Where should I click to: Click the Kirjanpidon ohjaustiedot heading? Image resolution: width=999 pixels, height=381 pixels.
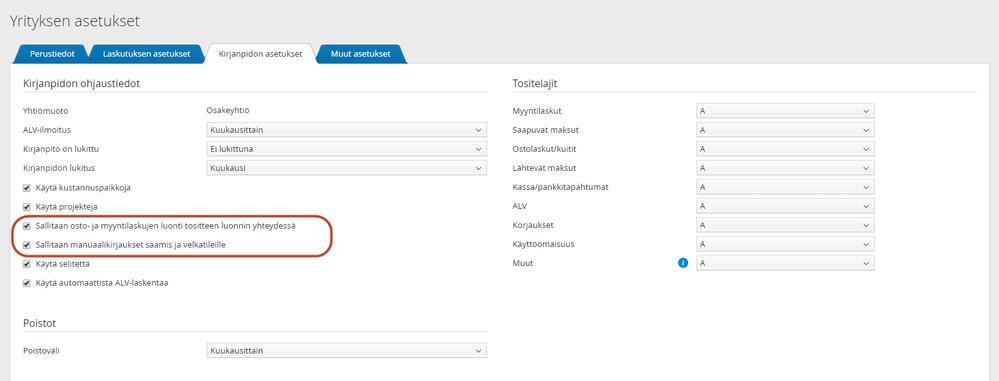pos(81,83)
